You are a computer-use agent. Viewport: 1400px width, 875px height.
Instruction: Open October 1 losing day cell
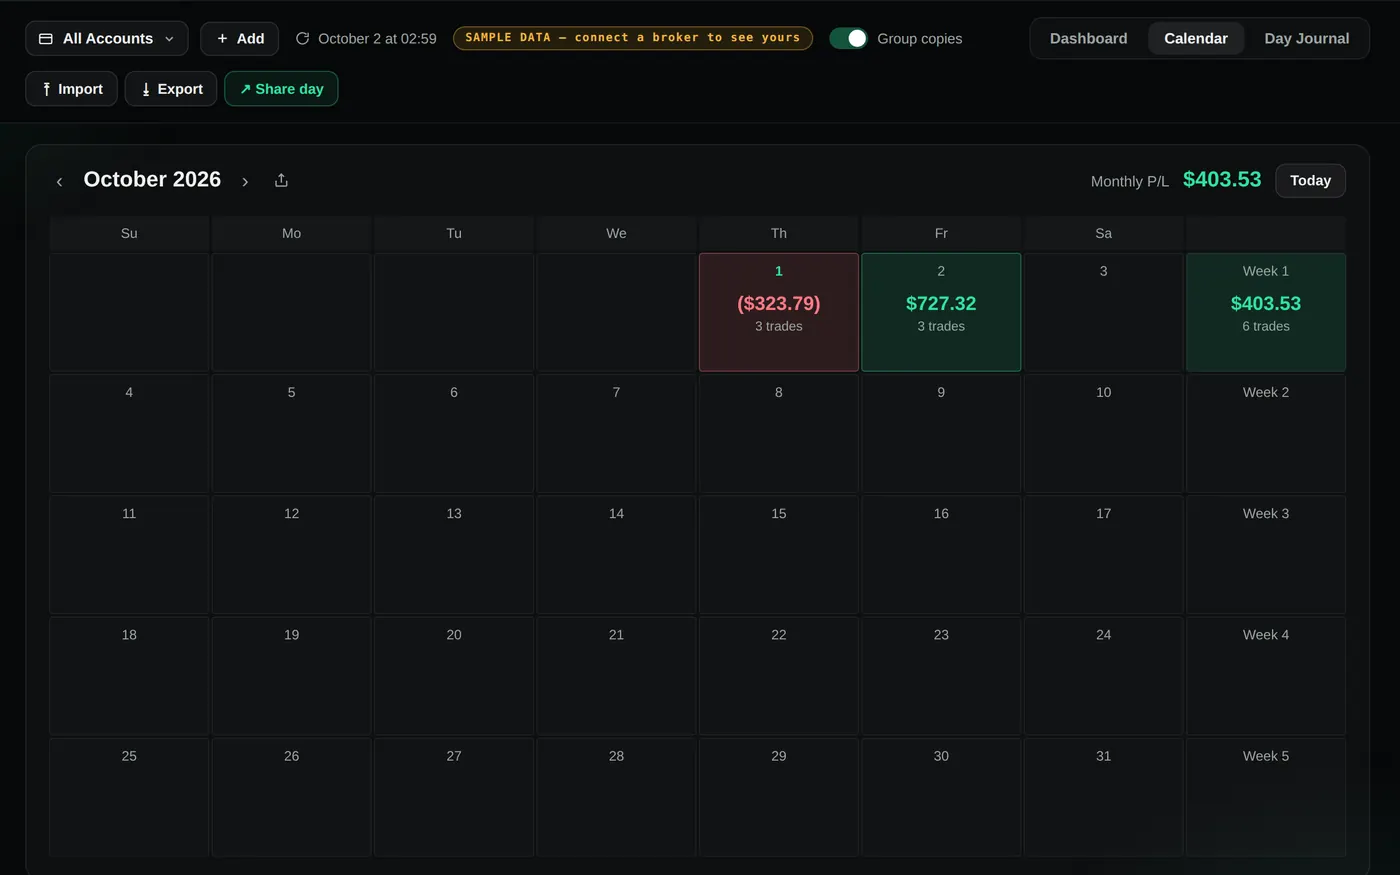coord(779,312)
